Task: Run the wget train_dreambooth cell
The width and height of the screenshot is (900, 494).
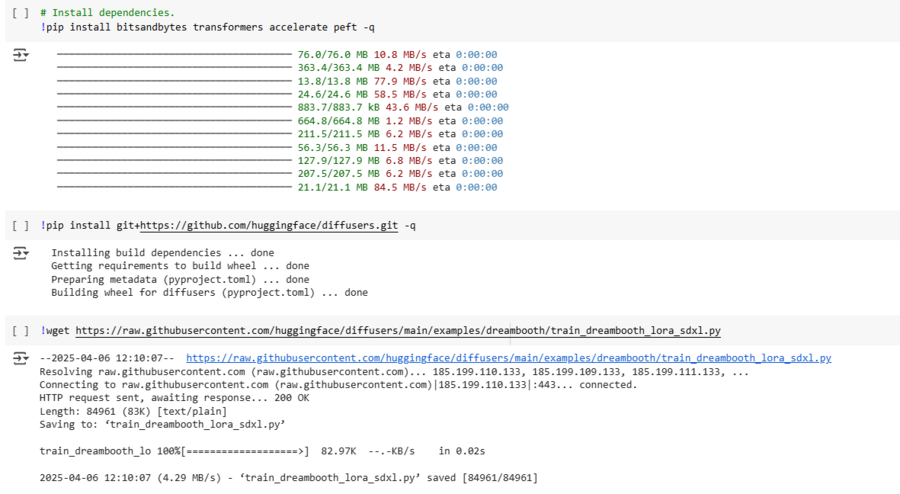Action: pyautogui.click(x=20, y=331)
